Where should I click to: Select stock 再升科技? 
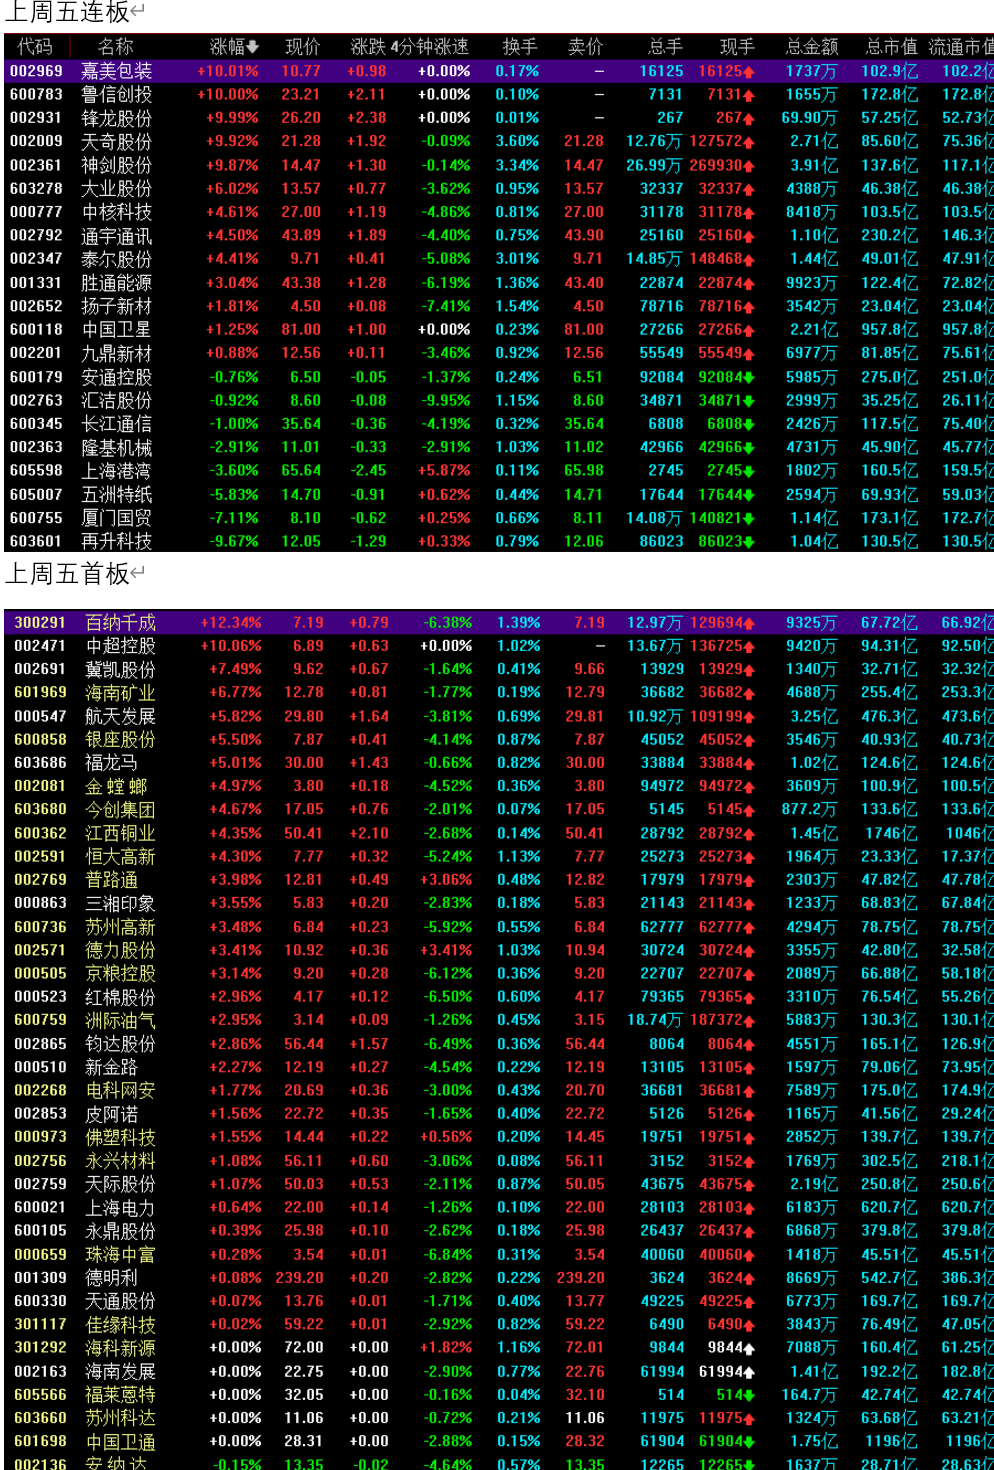(117, 541)
